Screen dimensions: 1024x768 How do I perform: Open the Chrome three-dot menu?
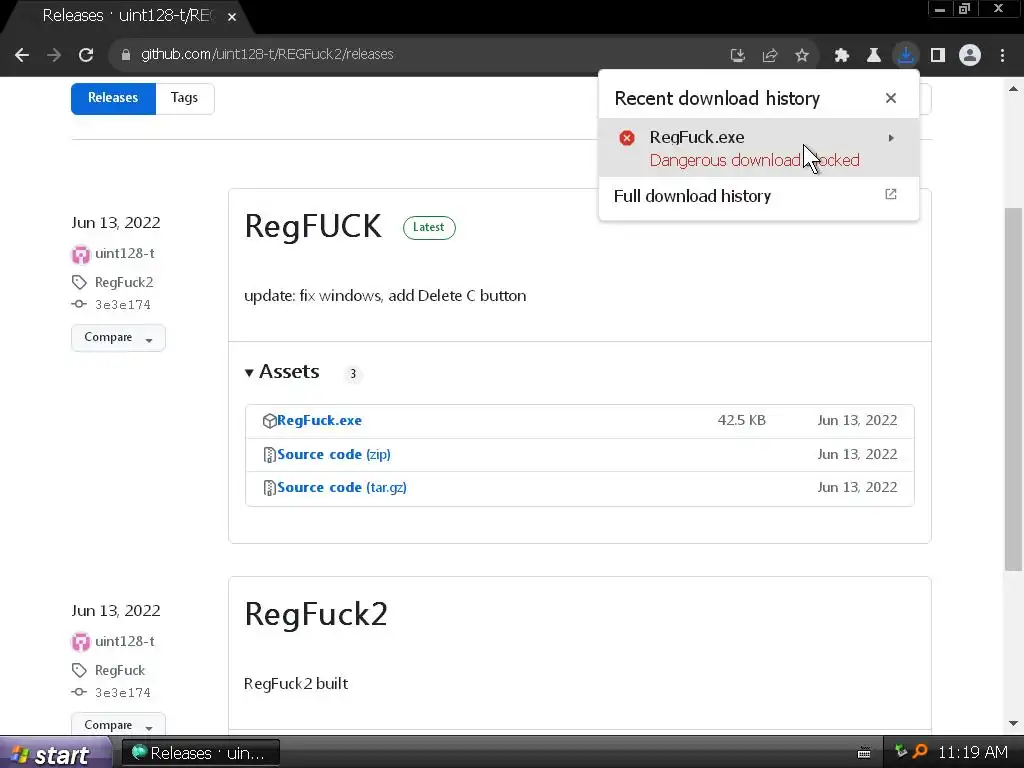coord(1002,56)
